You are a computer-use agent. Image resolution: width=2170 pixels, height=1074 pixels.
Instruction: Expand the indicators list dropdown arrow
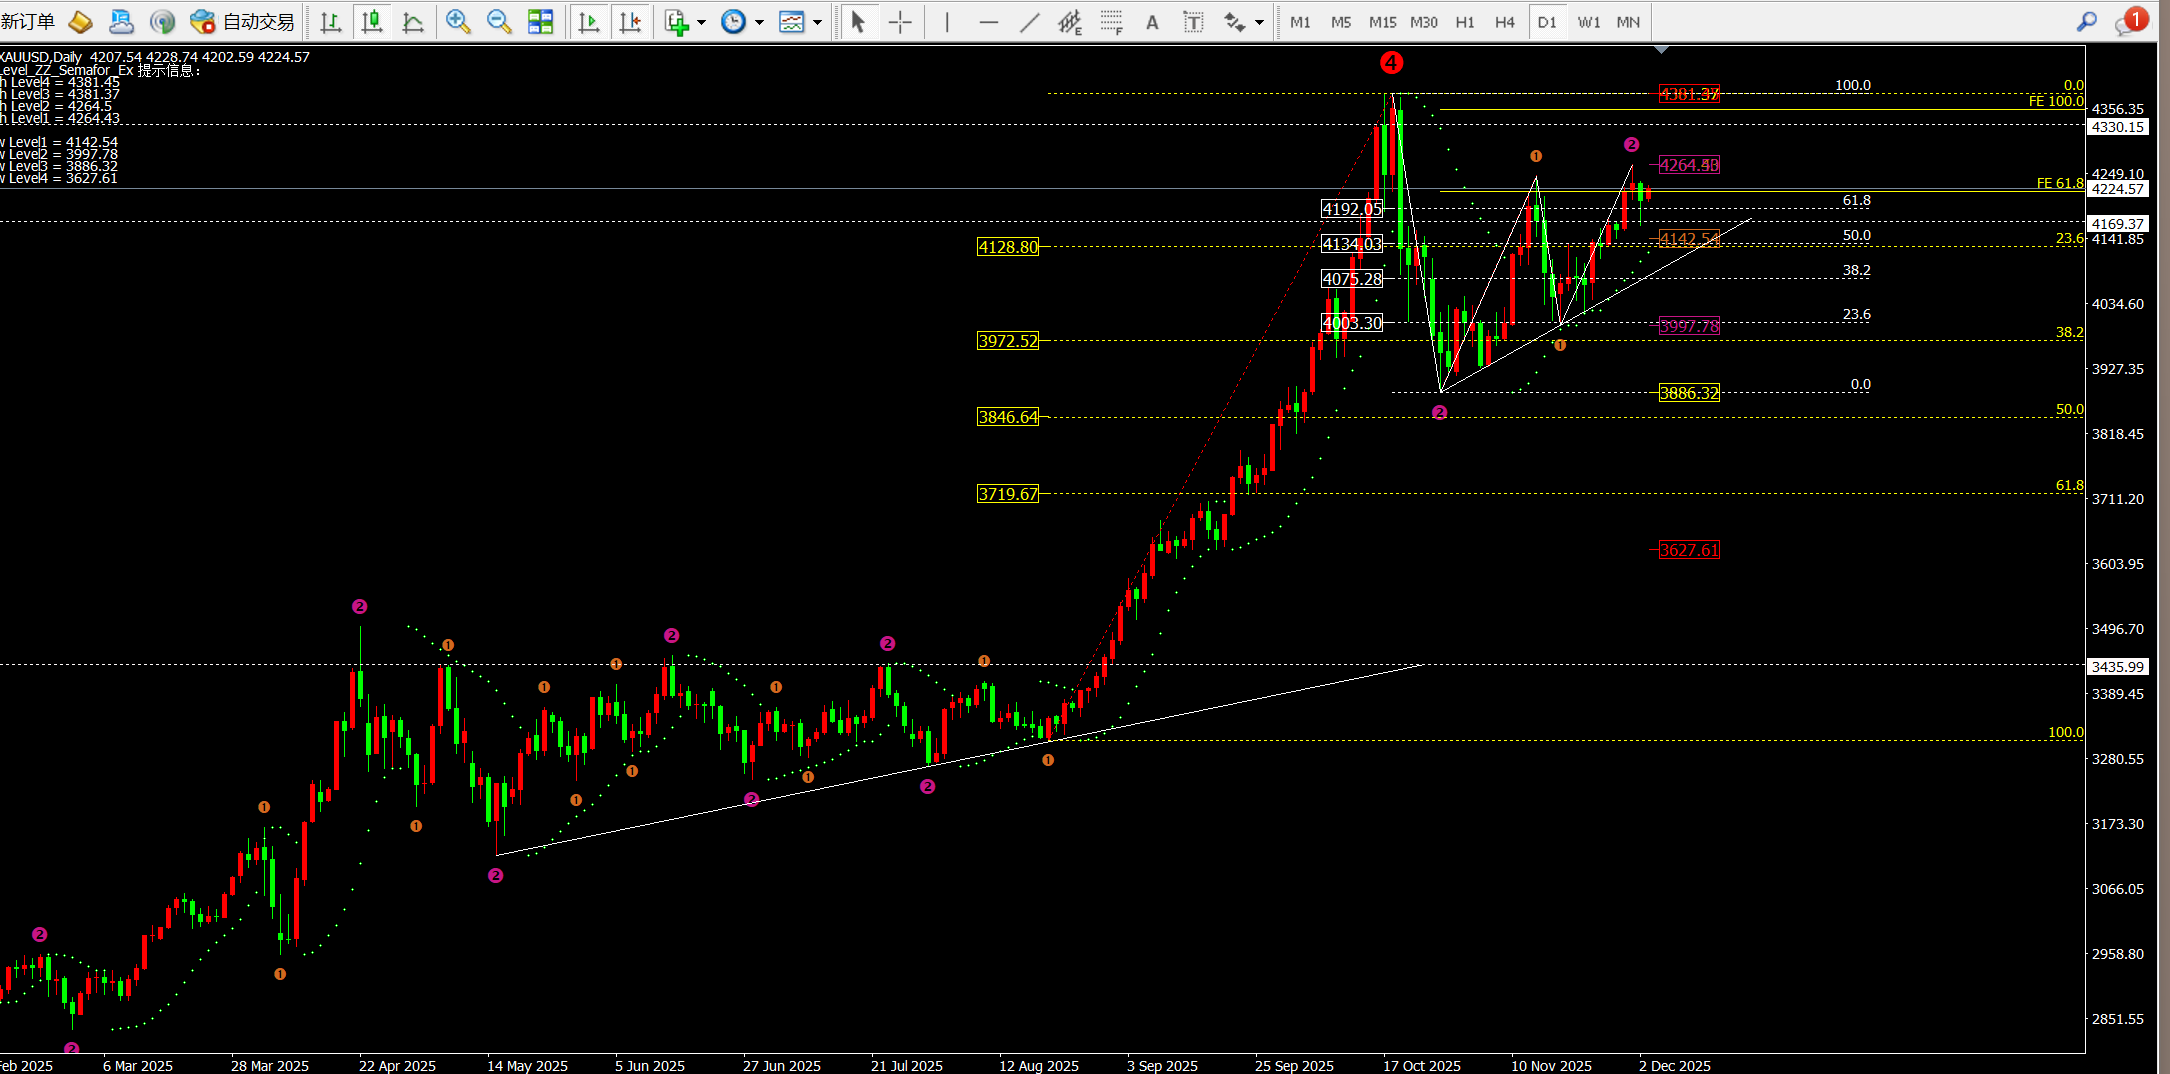[701, 22]
